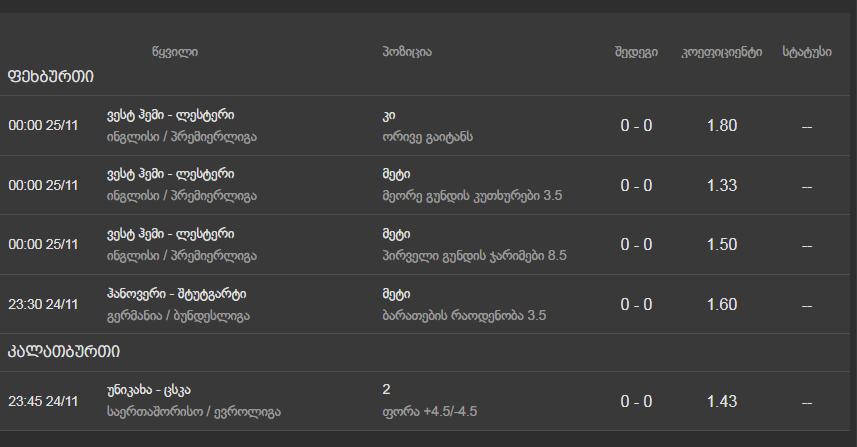The image size is (857, 447).
Task: Click the 1.43 basketball coefficient
Action: point(721,401)
